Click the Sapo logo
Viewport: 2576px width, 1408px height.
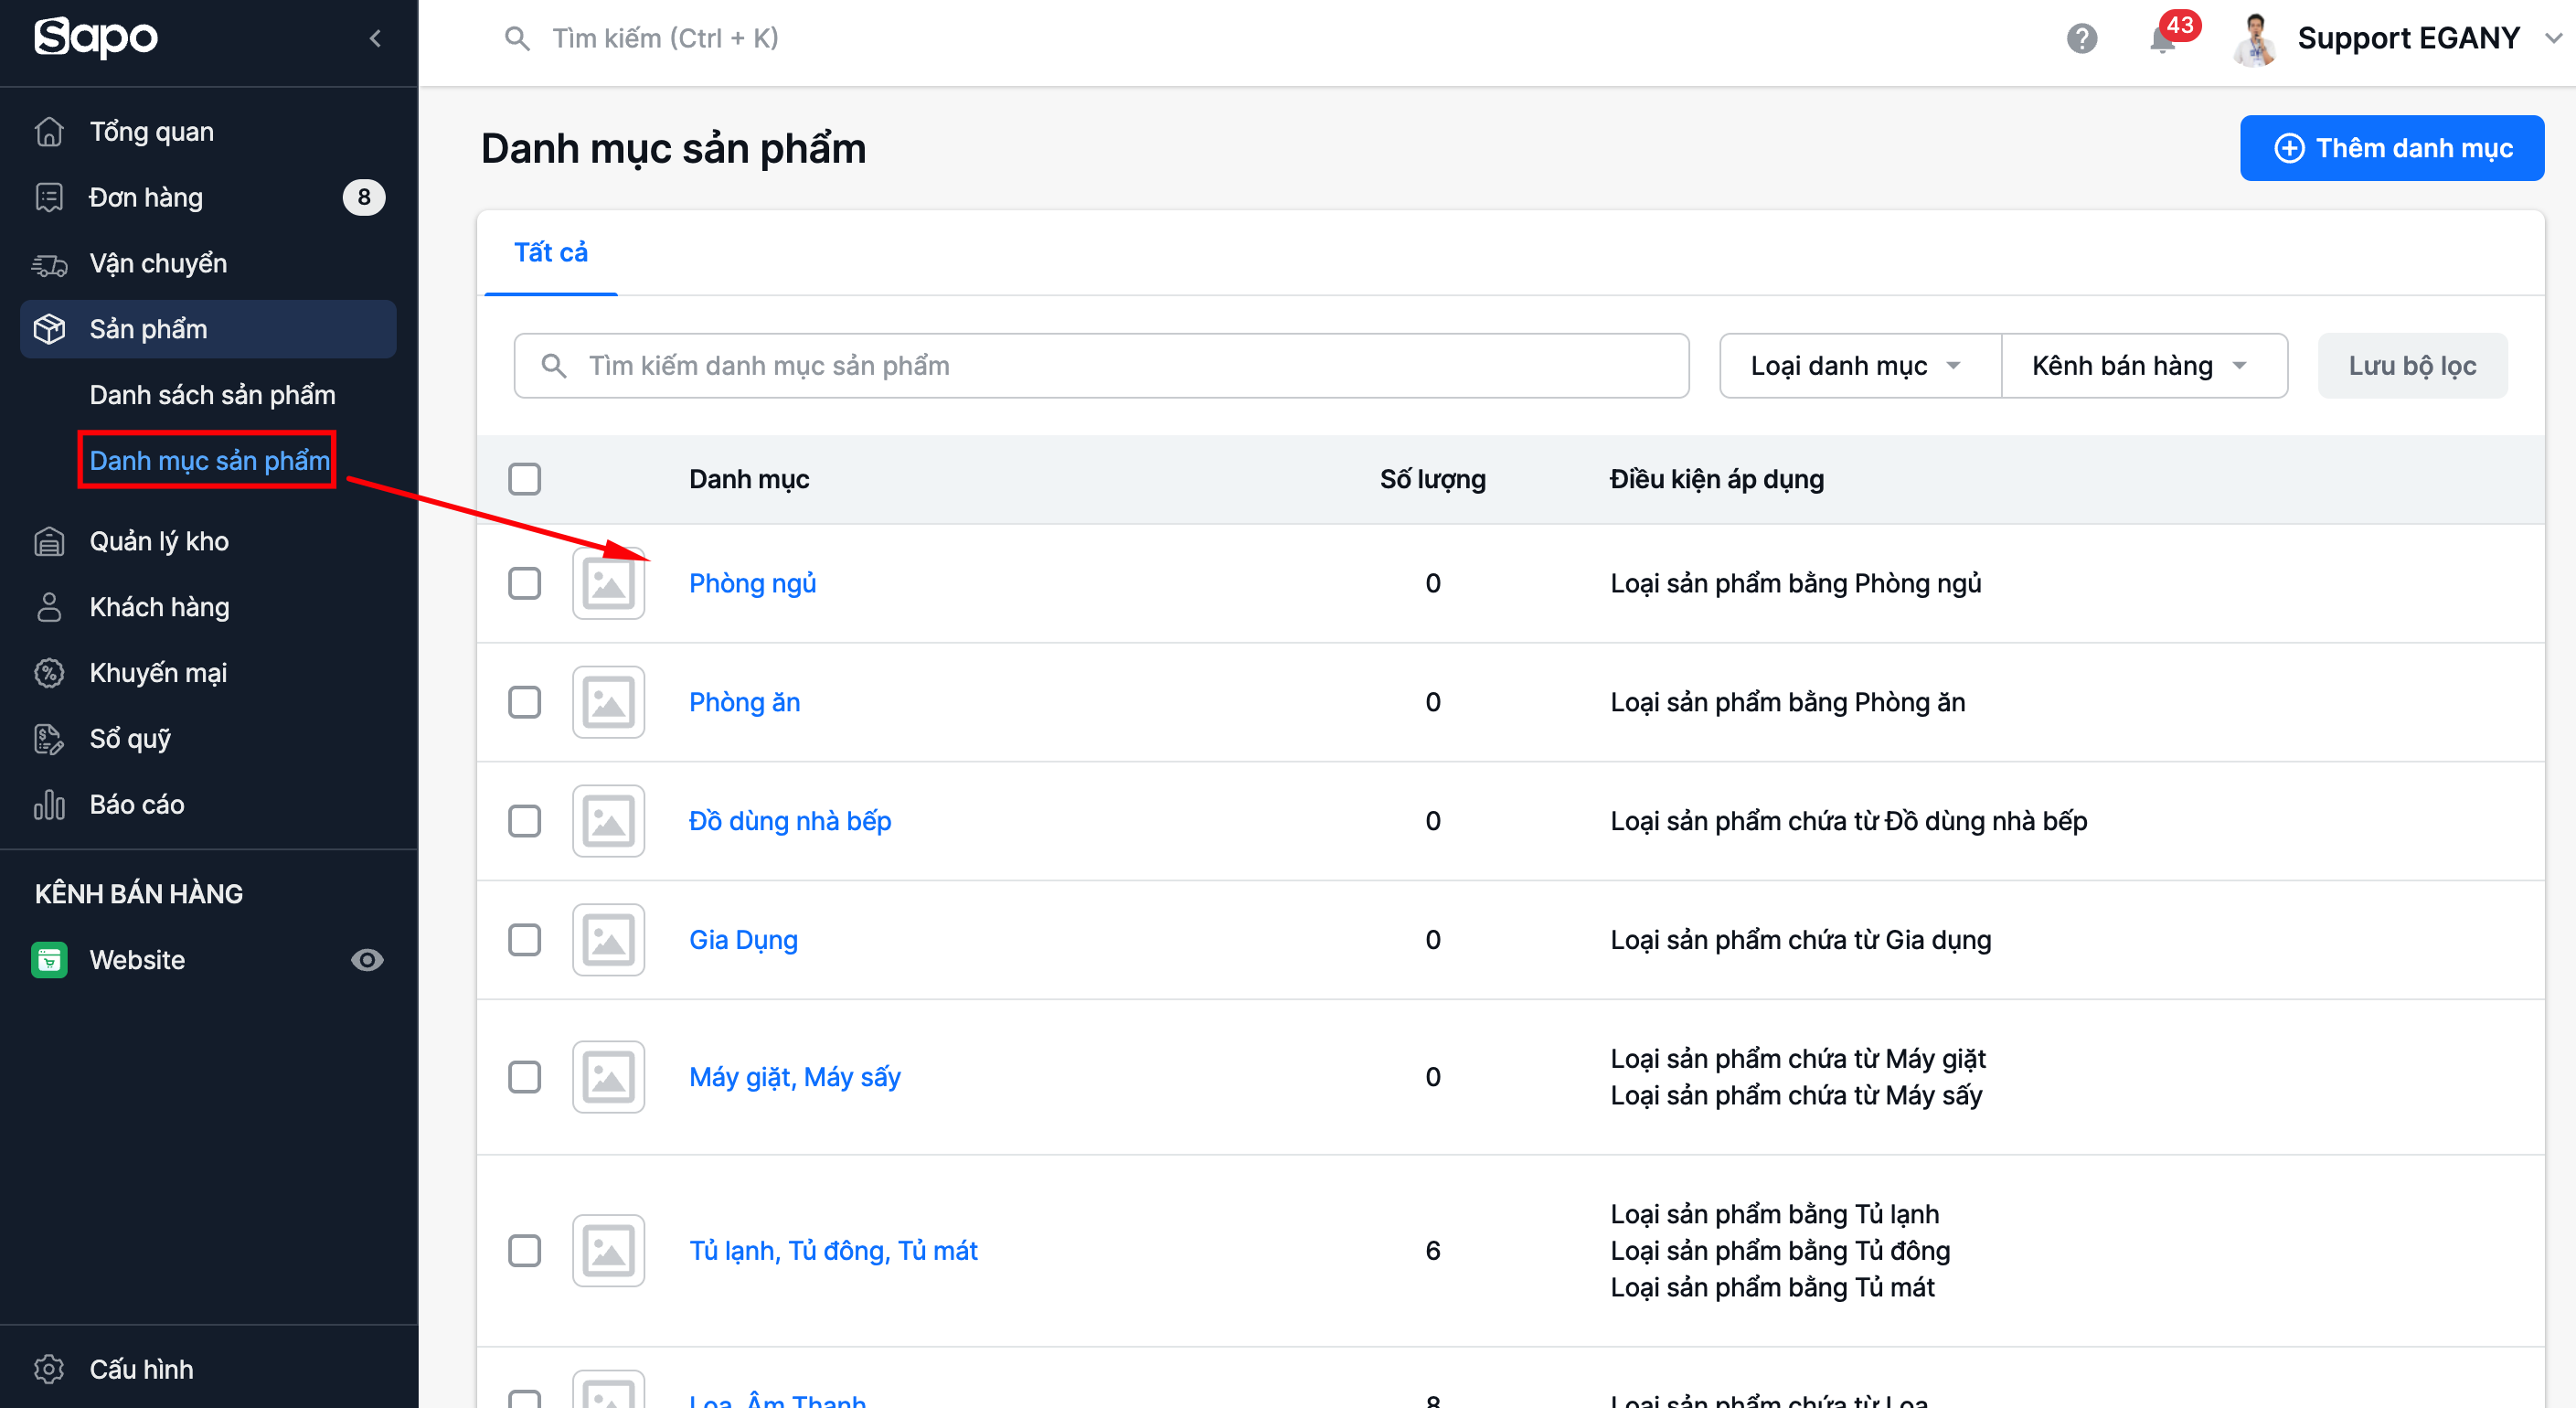pos(96,38)
